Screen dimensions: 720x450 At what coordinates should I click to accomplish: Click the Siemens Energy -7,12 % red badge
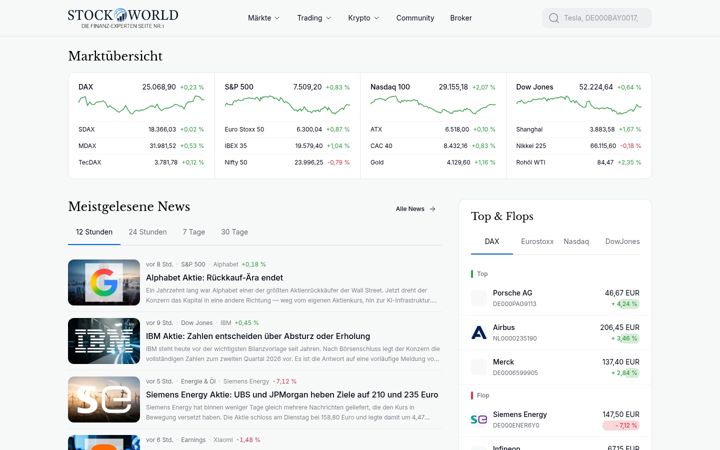point(621,426)
